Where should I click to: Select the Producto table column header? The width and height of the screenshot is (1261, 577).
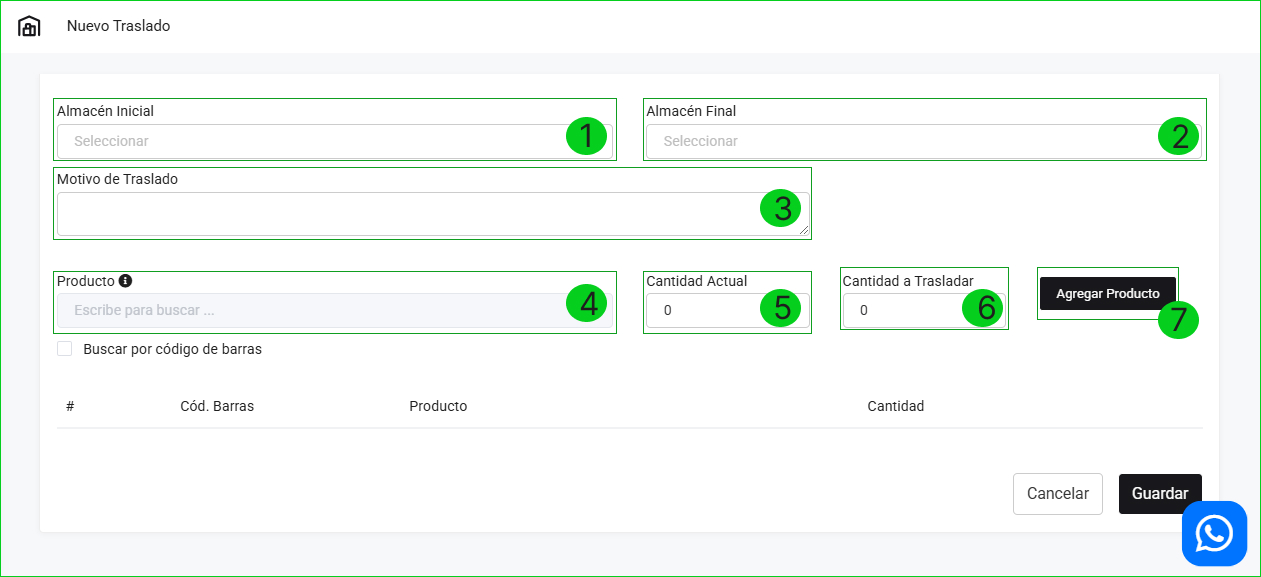click(438, 406)
